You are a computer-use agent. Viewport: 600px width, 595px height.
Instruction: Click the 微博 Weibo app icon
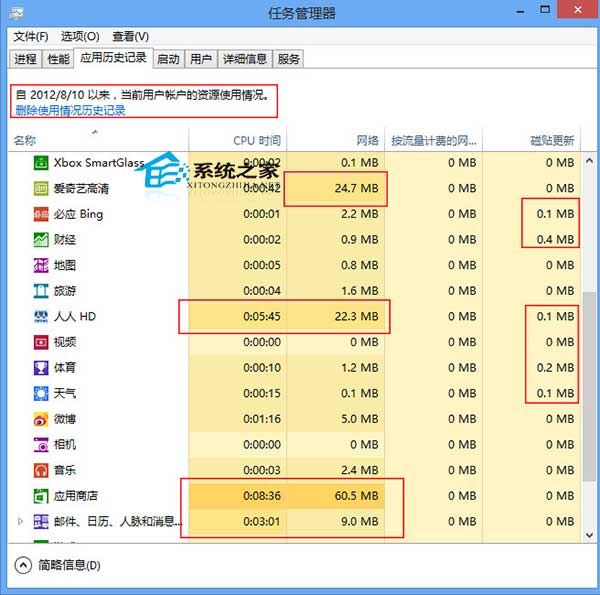pyautogui.click(x=41, y=419)
